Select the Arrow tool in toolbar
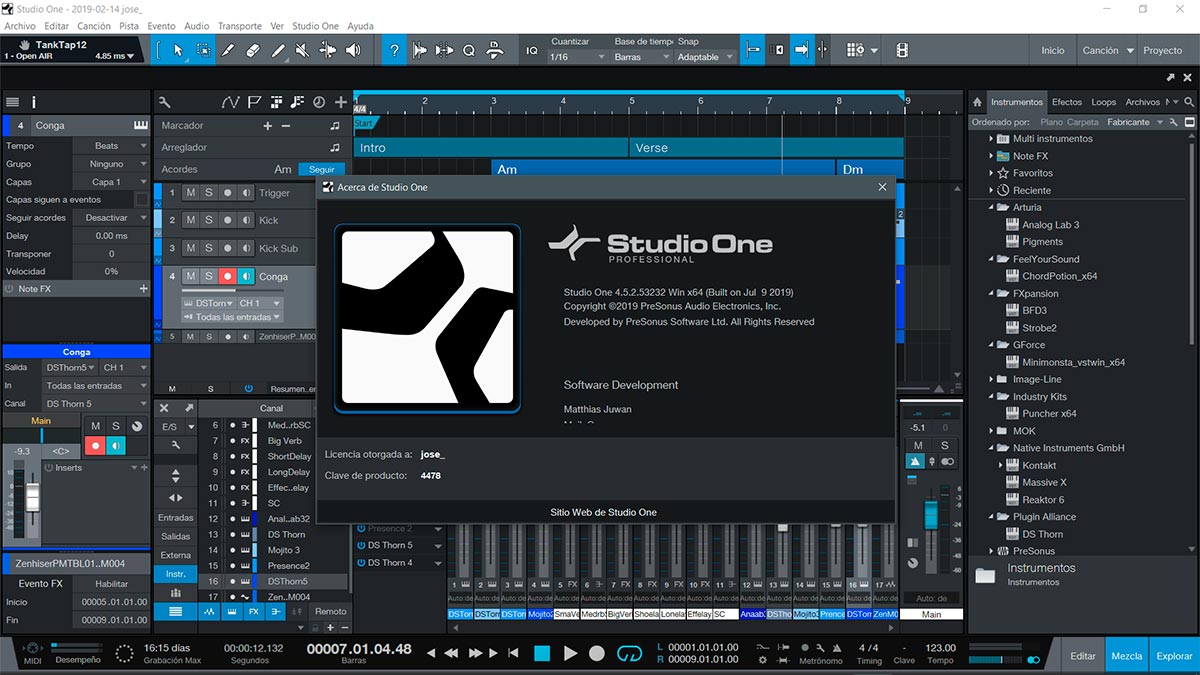1200x675 pixels. coord(178,50)
